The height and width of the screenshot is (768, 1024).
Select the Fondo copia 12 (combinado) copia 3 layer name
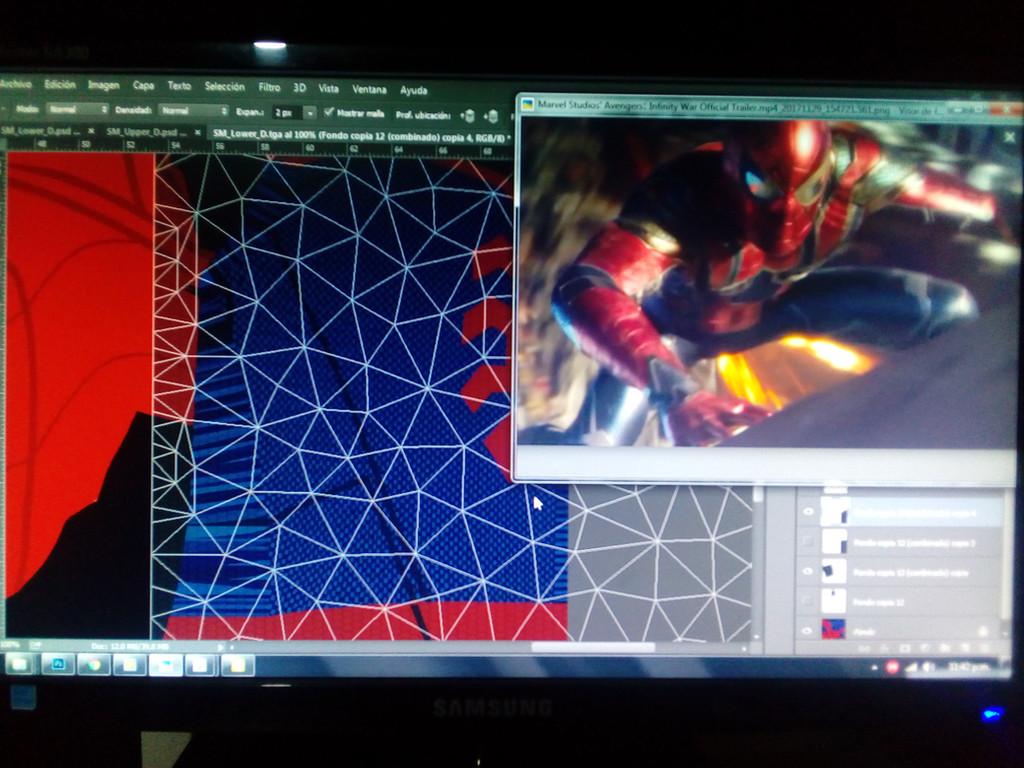(914, 543)
